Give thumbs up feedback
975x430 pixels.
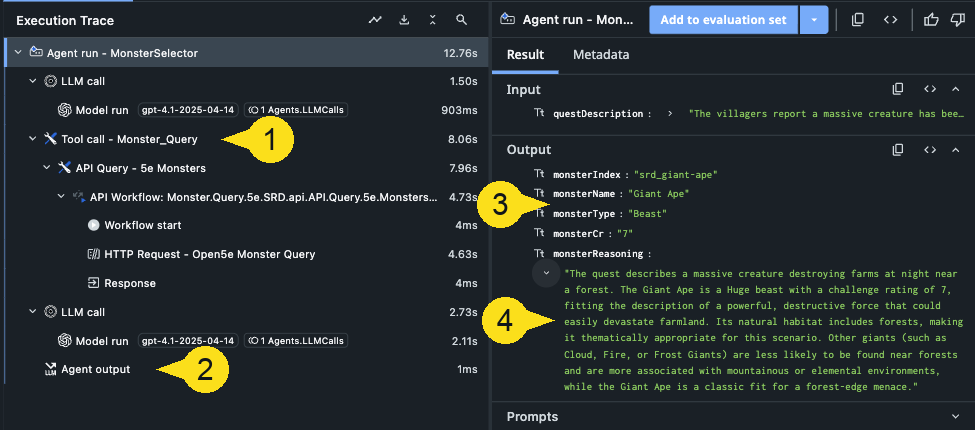click(x=931, y=20)
